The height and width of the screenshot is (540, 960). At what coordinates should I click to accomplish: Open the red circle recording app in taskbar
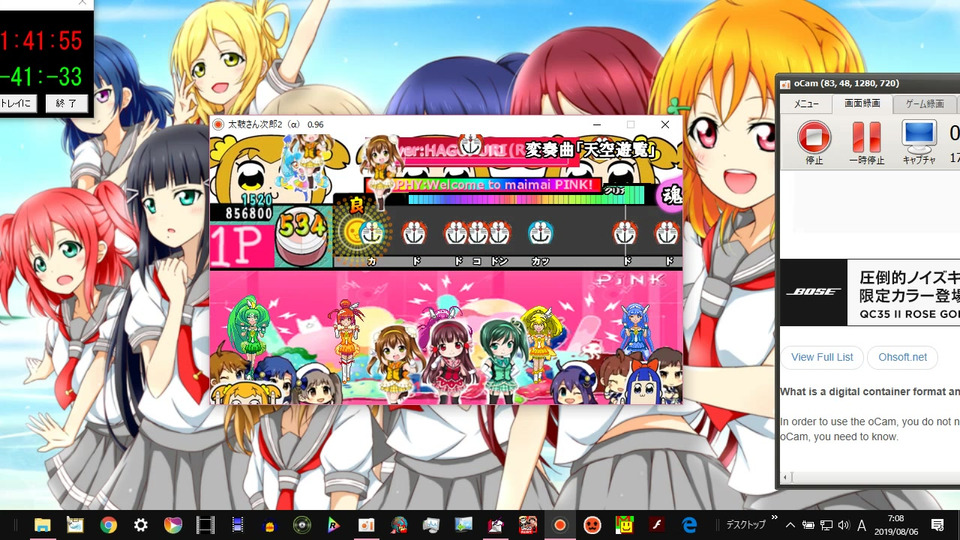click(x=560, y=525)
